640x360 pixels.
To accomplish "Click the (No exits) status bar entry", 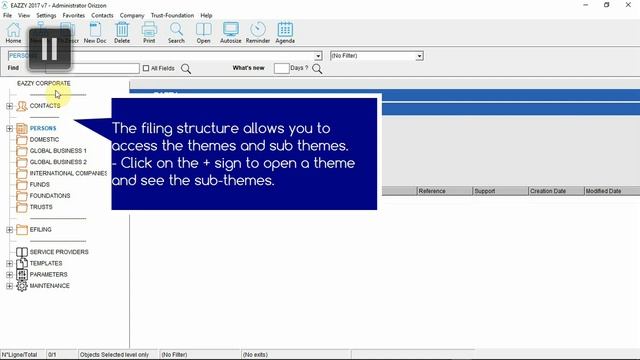I will pos(255,355).
